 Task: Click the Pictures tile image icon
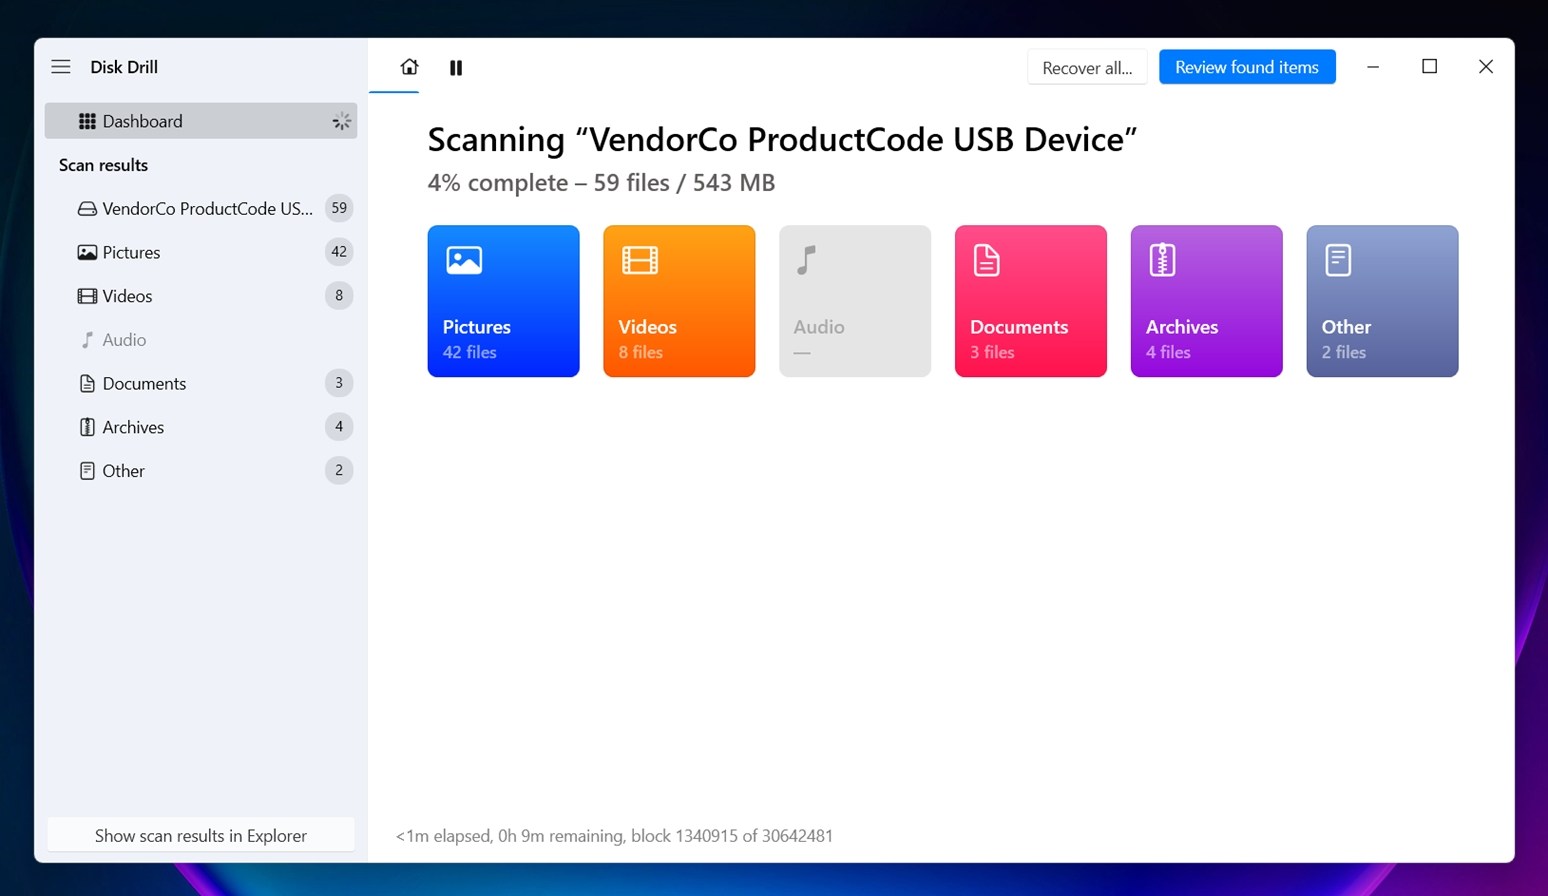pos(464,260)
